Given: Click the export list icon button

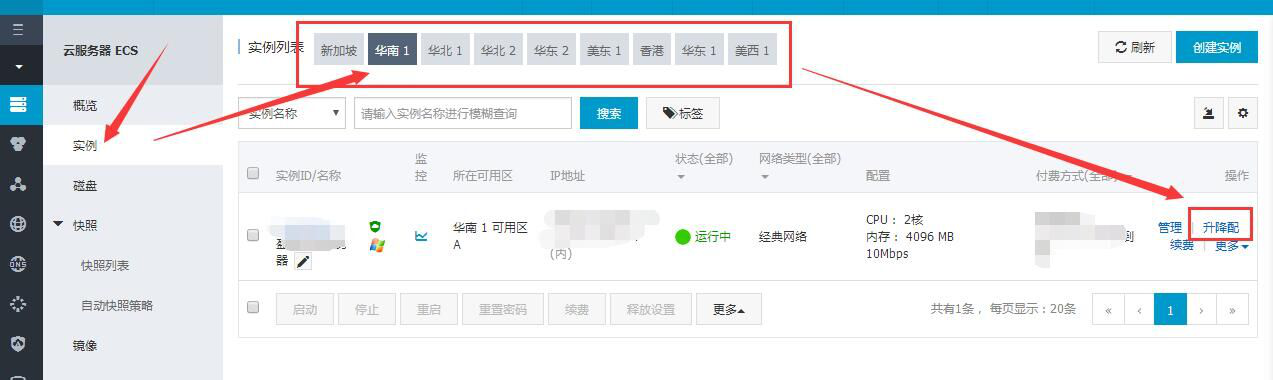Looking at the screenshot, I should click(x=1209, y=113).
